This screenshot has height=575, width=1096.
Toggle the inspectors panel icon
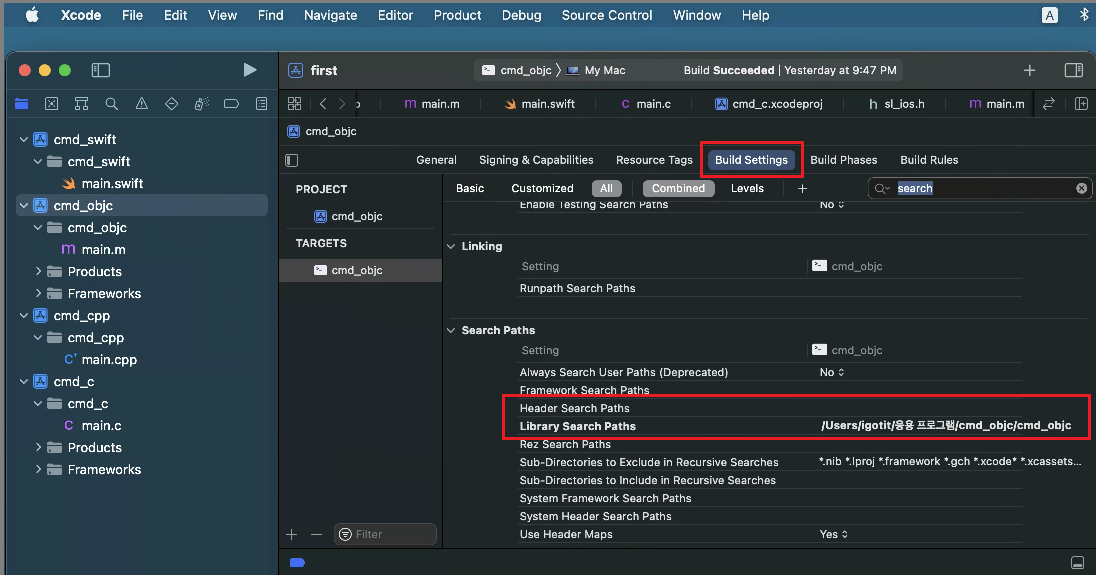click(1074, 70)
